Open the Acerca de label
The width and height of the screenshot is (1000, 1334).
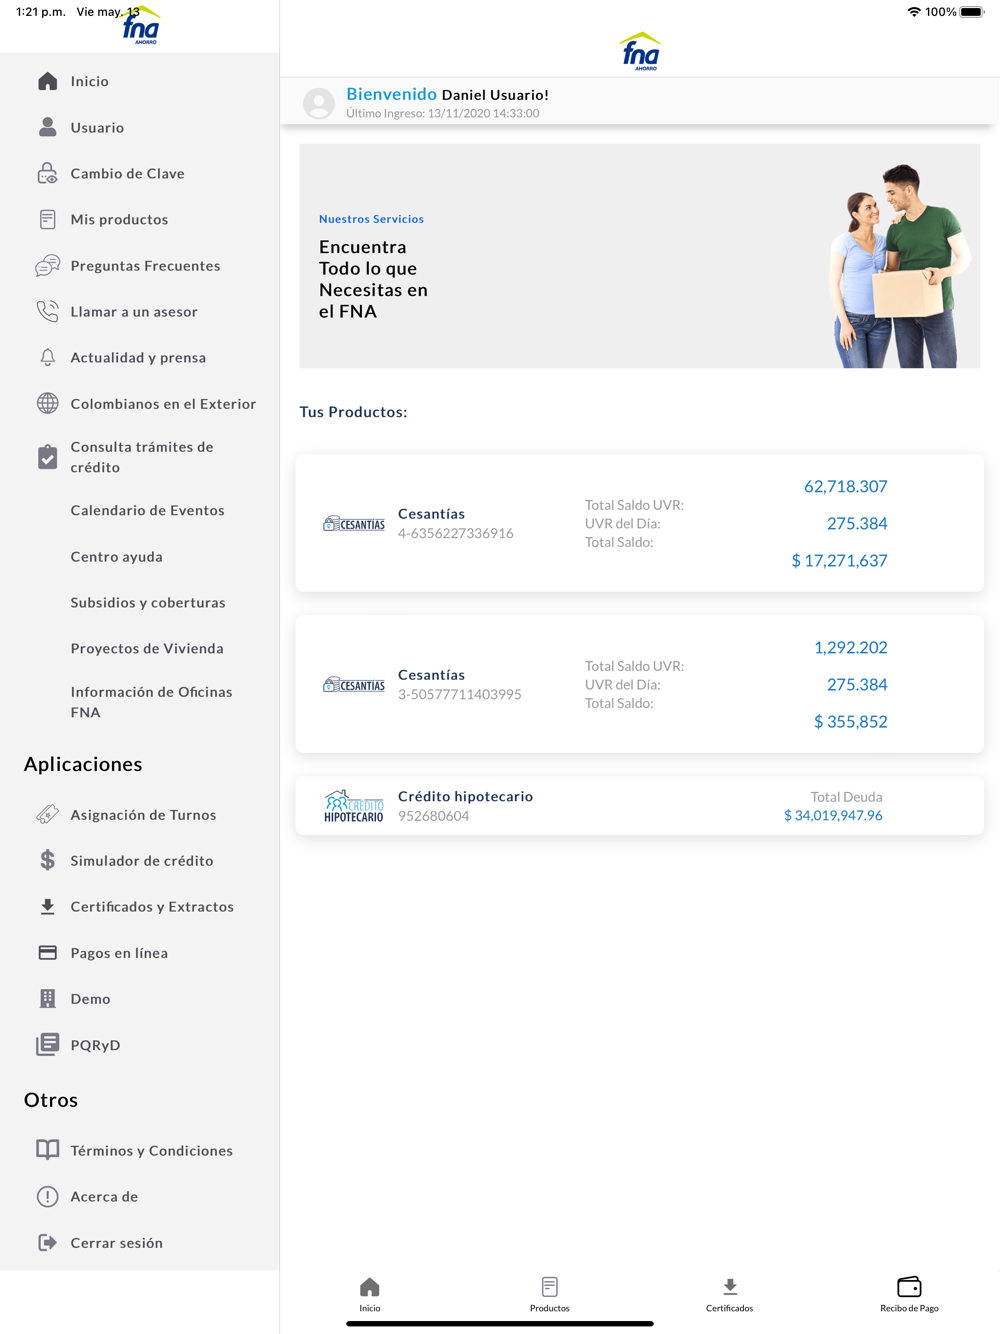[104, 1196]
